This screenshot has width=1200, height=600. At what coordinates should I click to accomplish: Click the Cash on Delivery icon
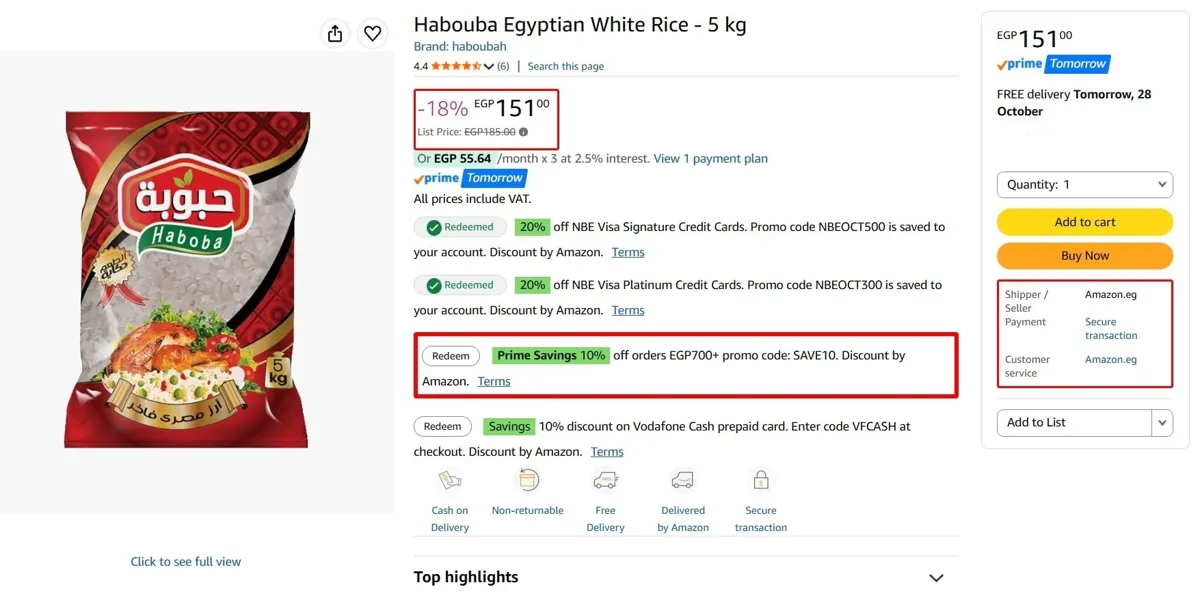[x=450, y=481]
